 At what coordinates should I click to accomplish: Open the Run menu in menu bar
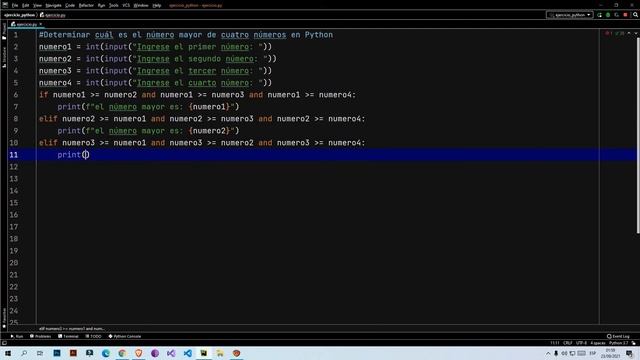pyautogui.click(x=101, y=5)
